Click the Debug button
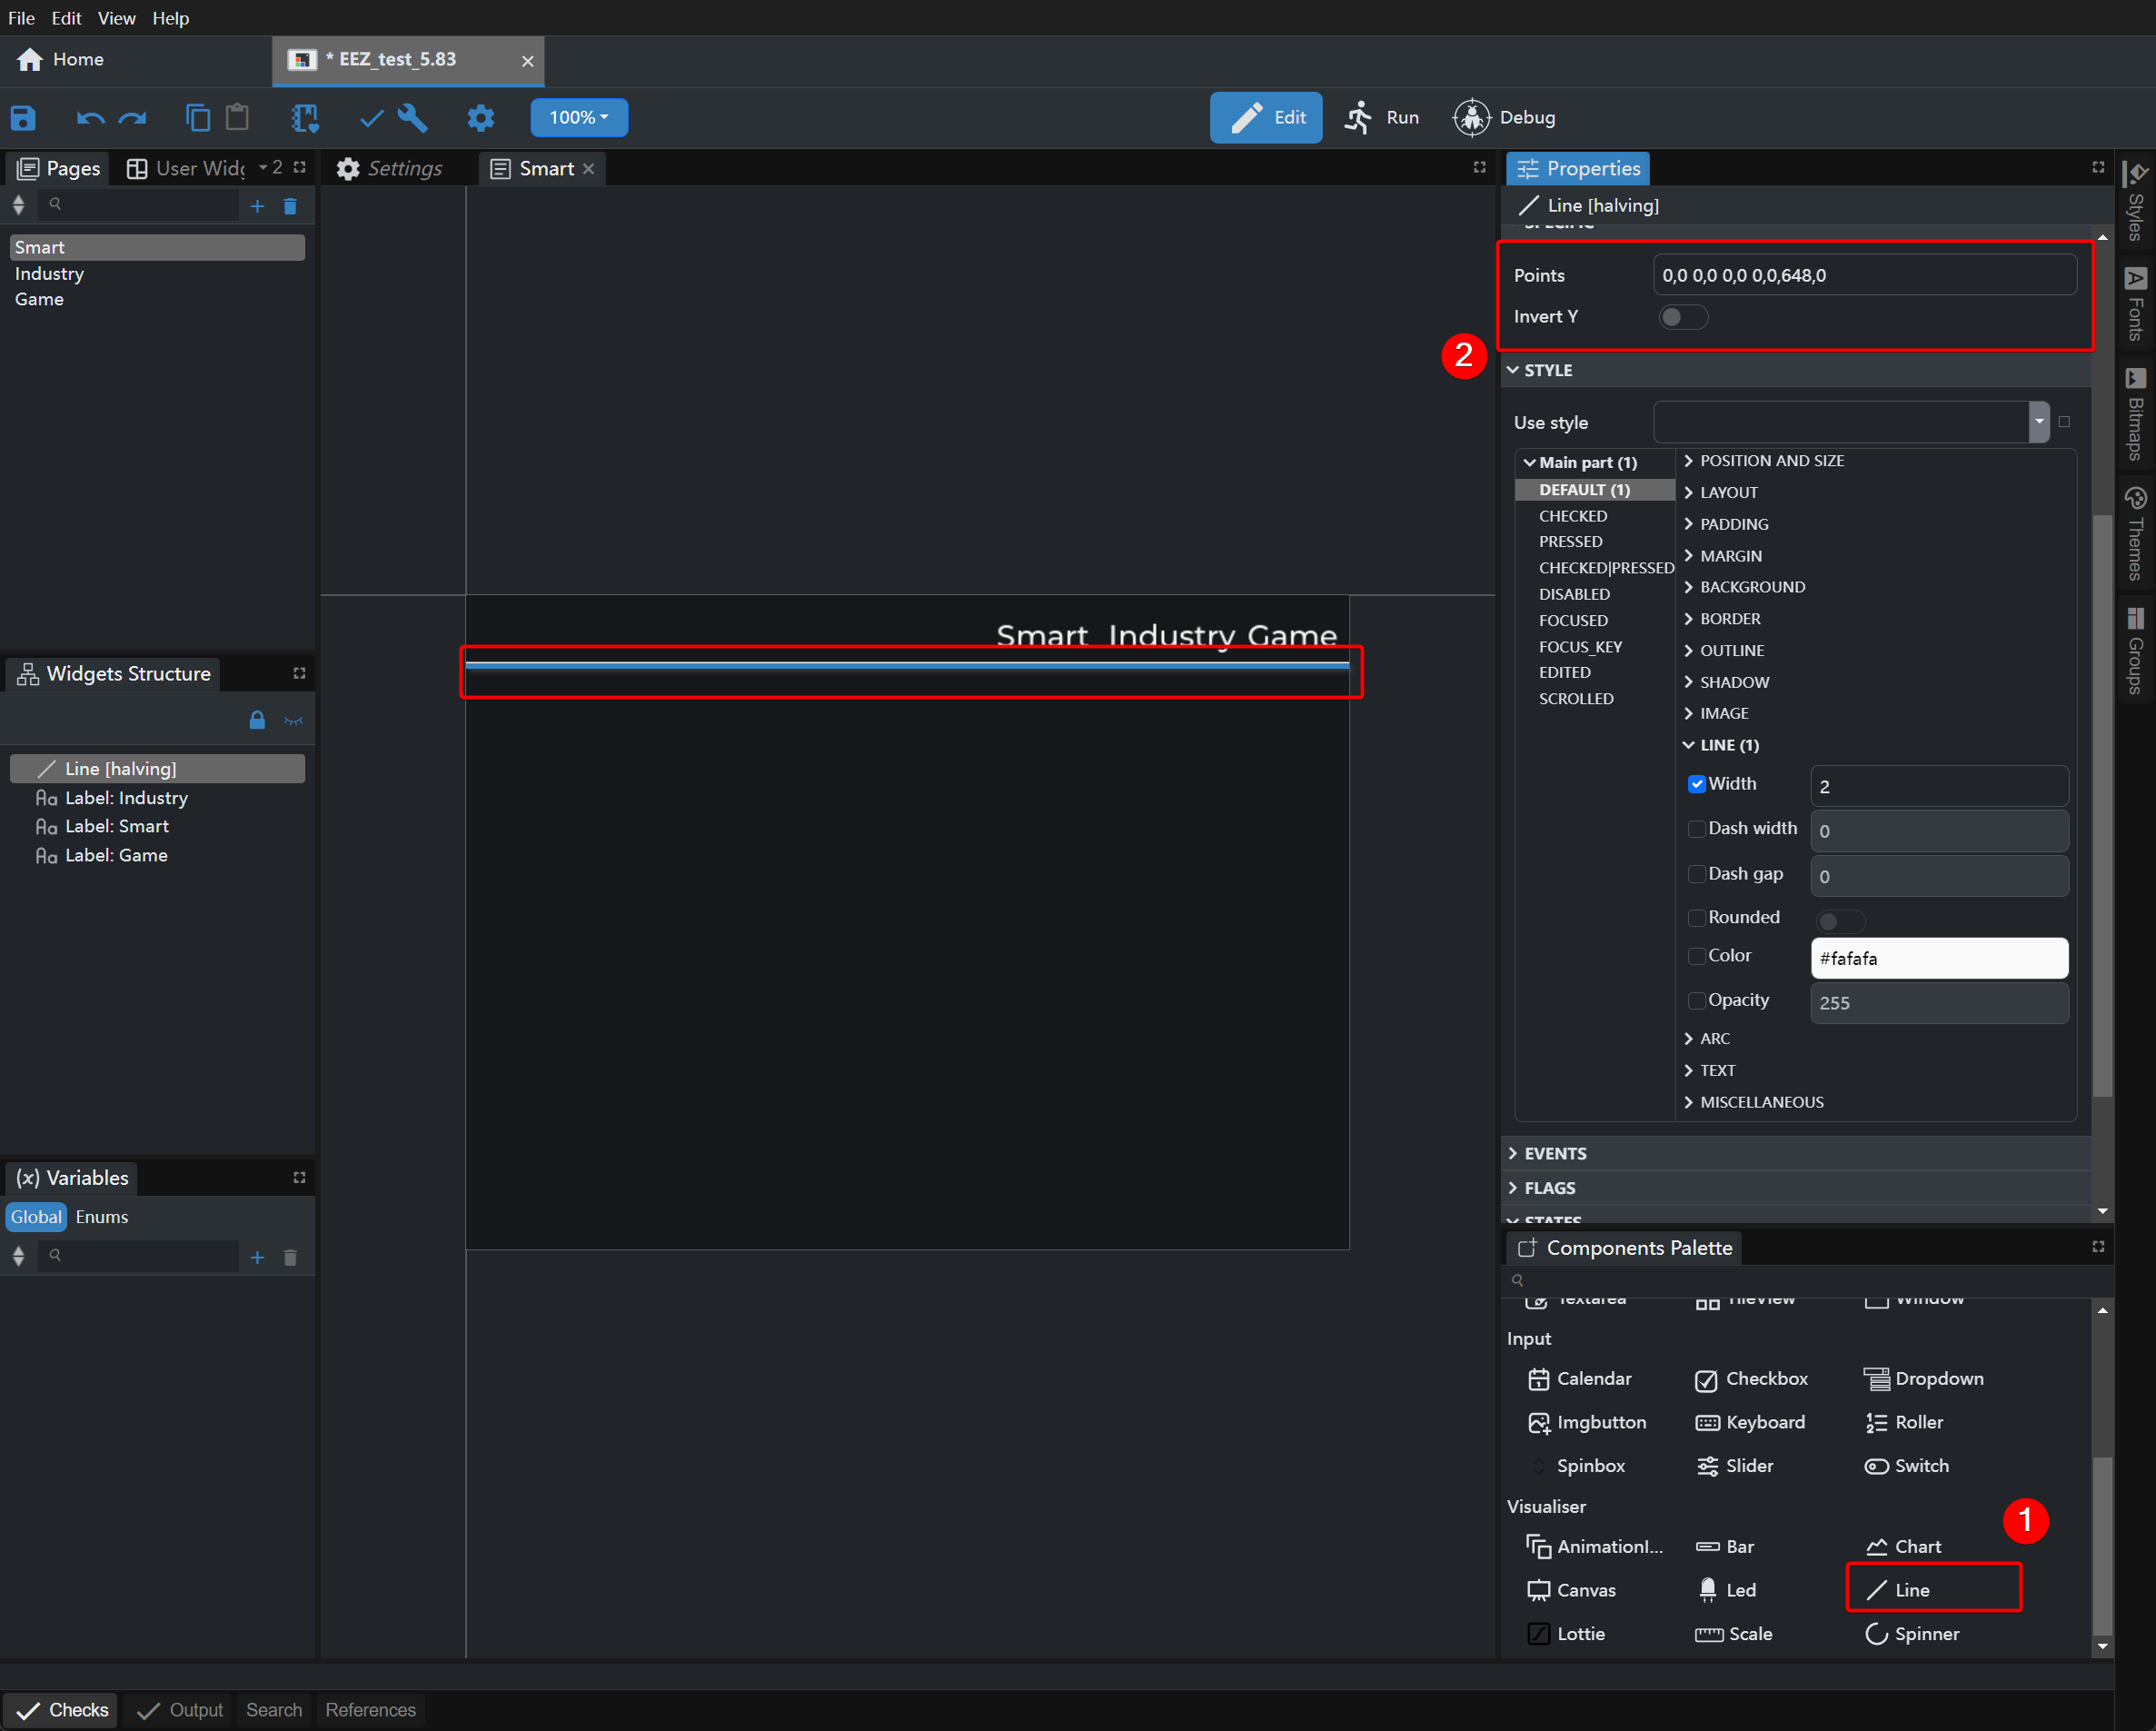 1504,117
